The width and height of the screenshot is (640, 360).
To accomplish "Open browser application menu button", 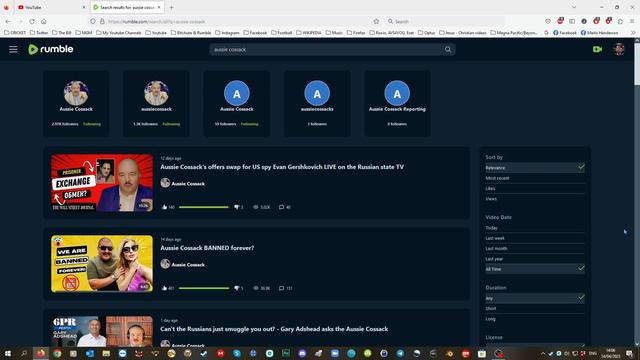I will 632,21.
